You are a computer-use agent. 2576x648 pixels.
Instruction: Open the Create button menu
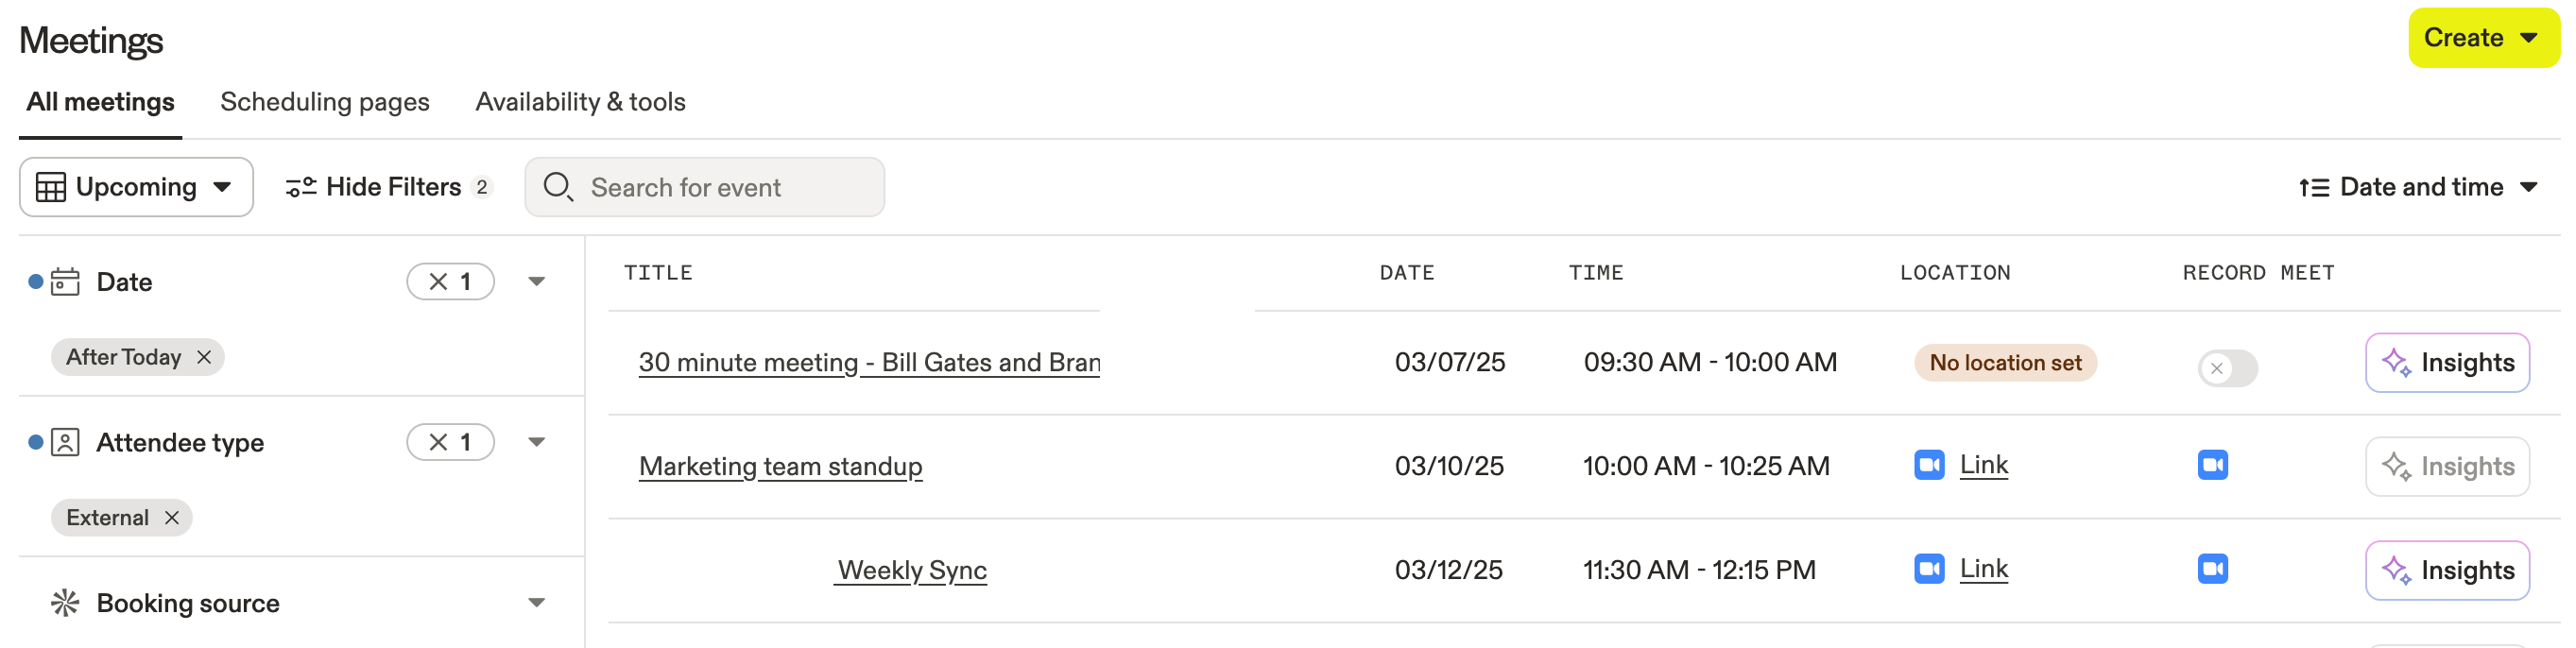(x=2482, y=38)
